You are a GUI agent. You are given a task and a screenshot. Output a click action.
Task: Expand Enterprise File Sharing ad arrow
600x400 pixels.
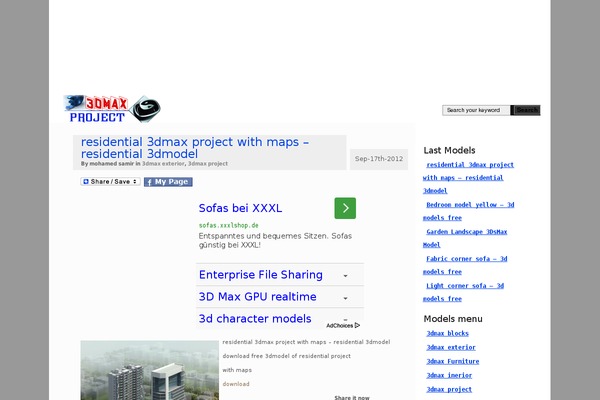[x=345, y=276]
